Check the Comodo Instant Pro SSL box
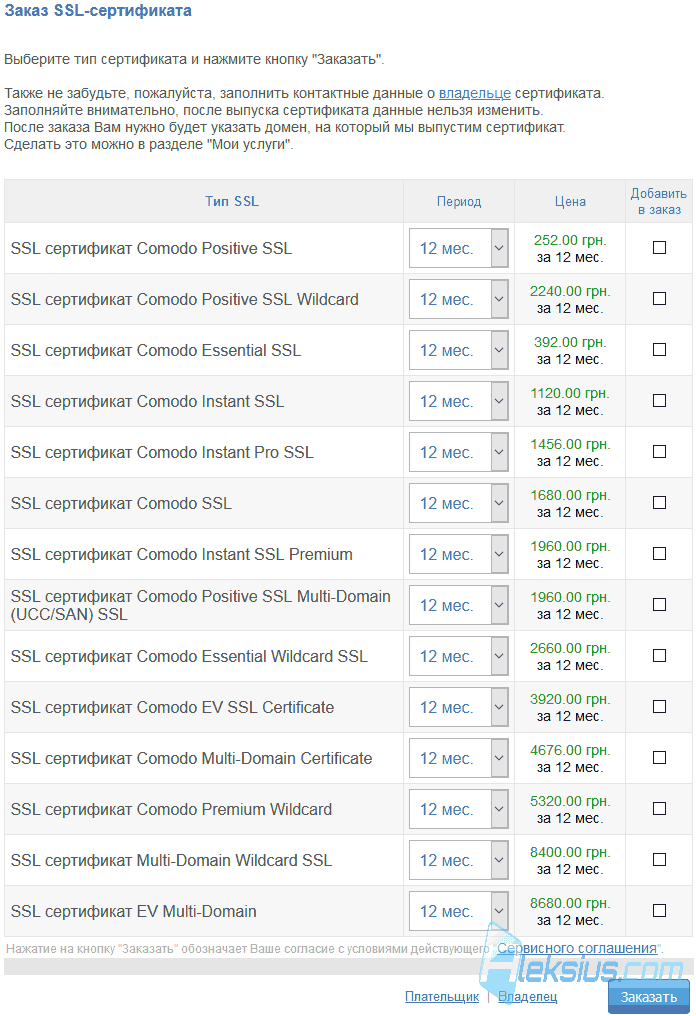This screenshot has height=1016, width=696. point(659,452)
